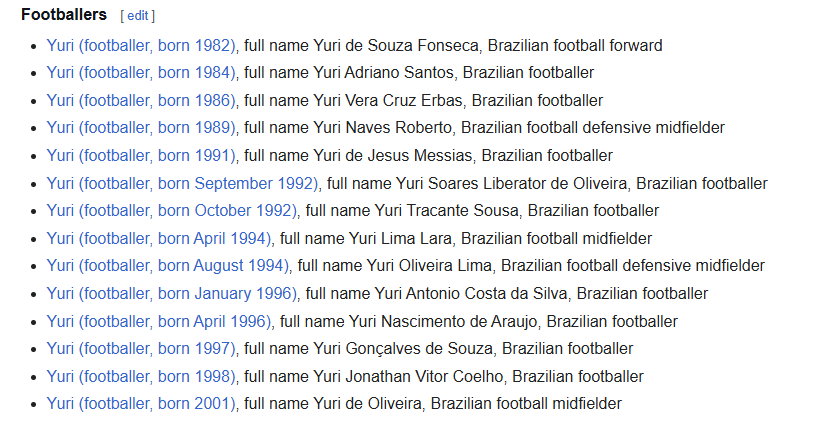Follow the Yuri (footballer, born 1986) link

pos(141,100)
